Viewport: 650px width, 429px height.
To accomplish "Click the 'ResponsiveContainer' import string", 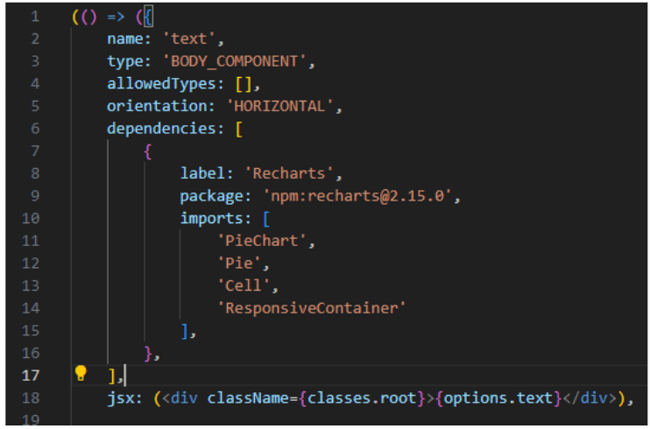I will (311, 308).
